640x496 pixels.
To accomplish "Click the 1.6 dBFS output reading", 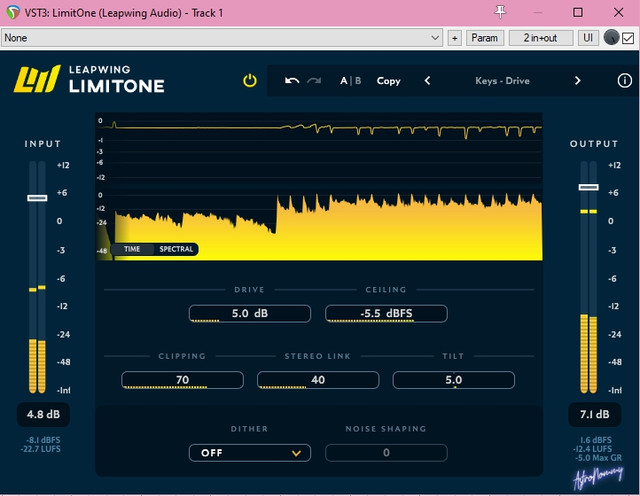I will (x=596, y=440).
